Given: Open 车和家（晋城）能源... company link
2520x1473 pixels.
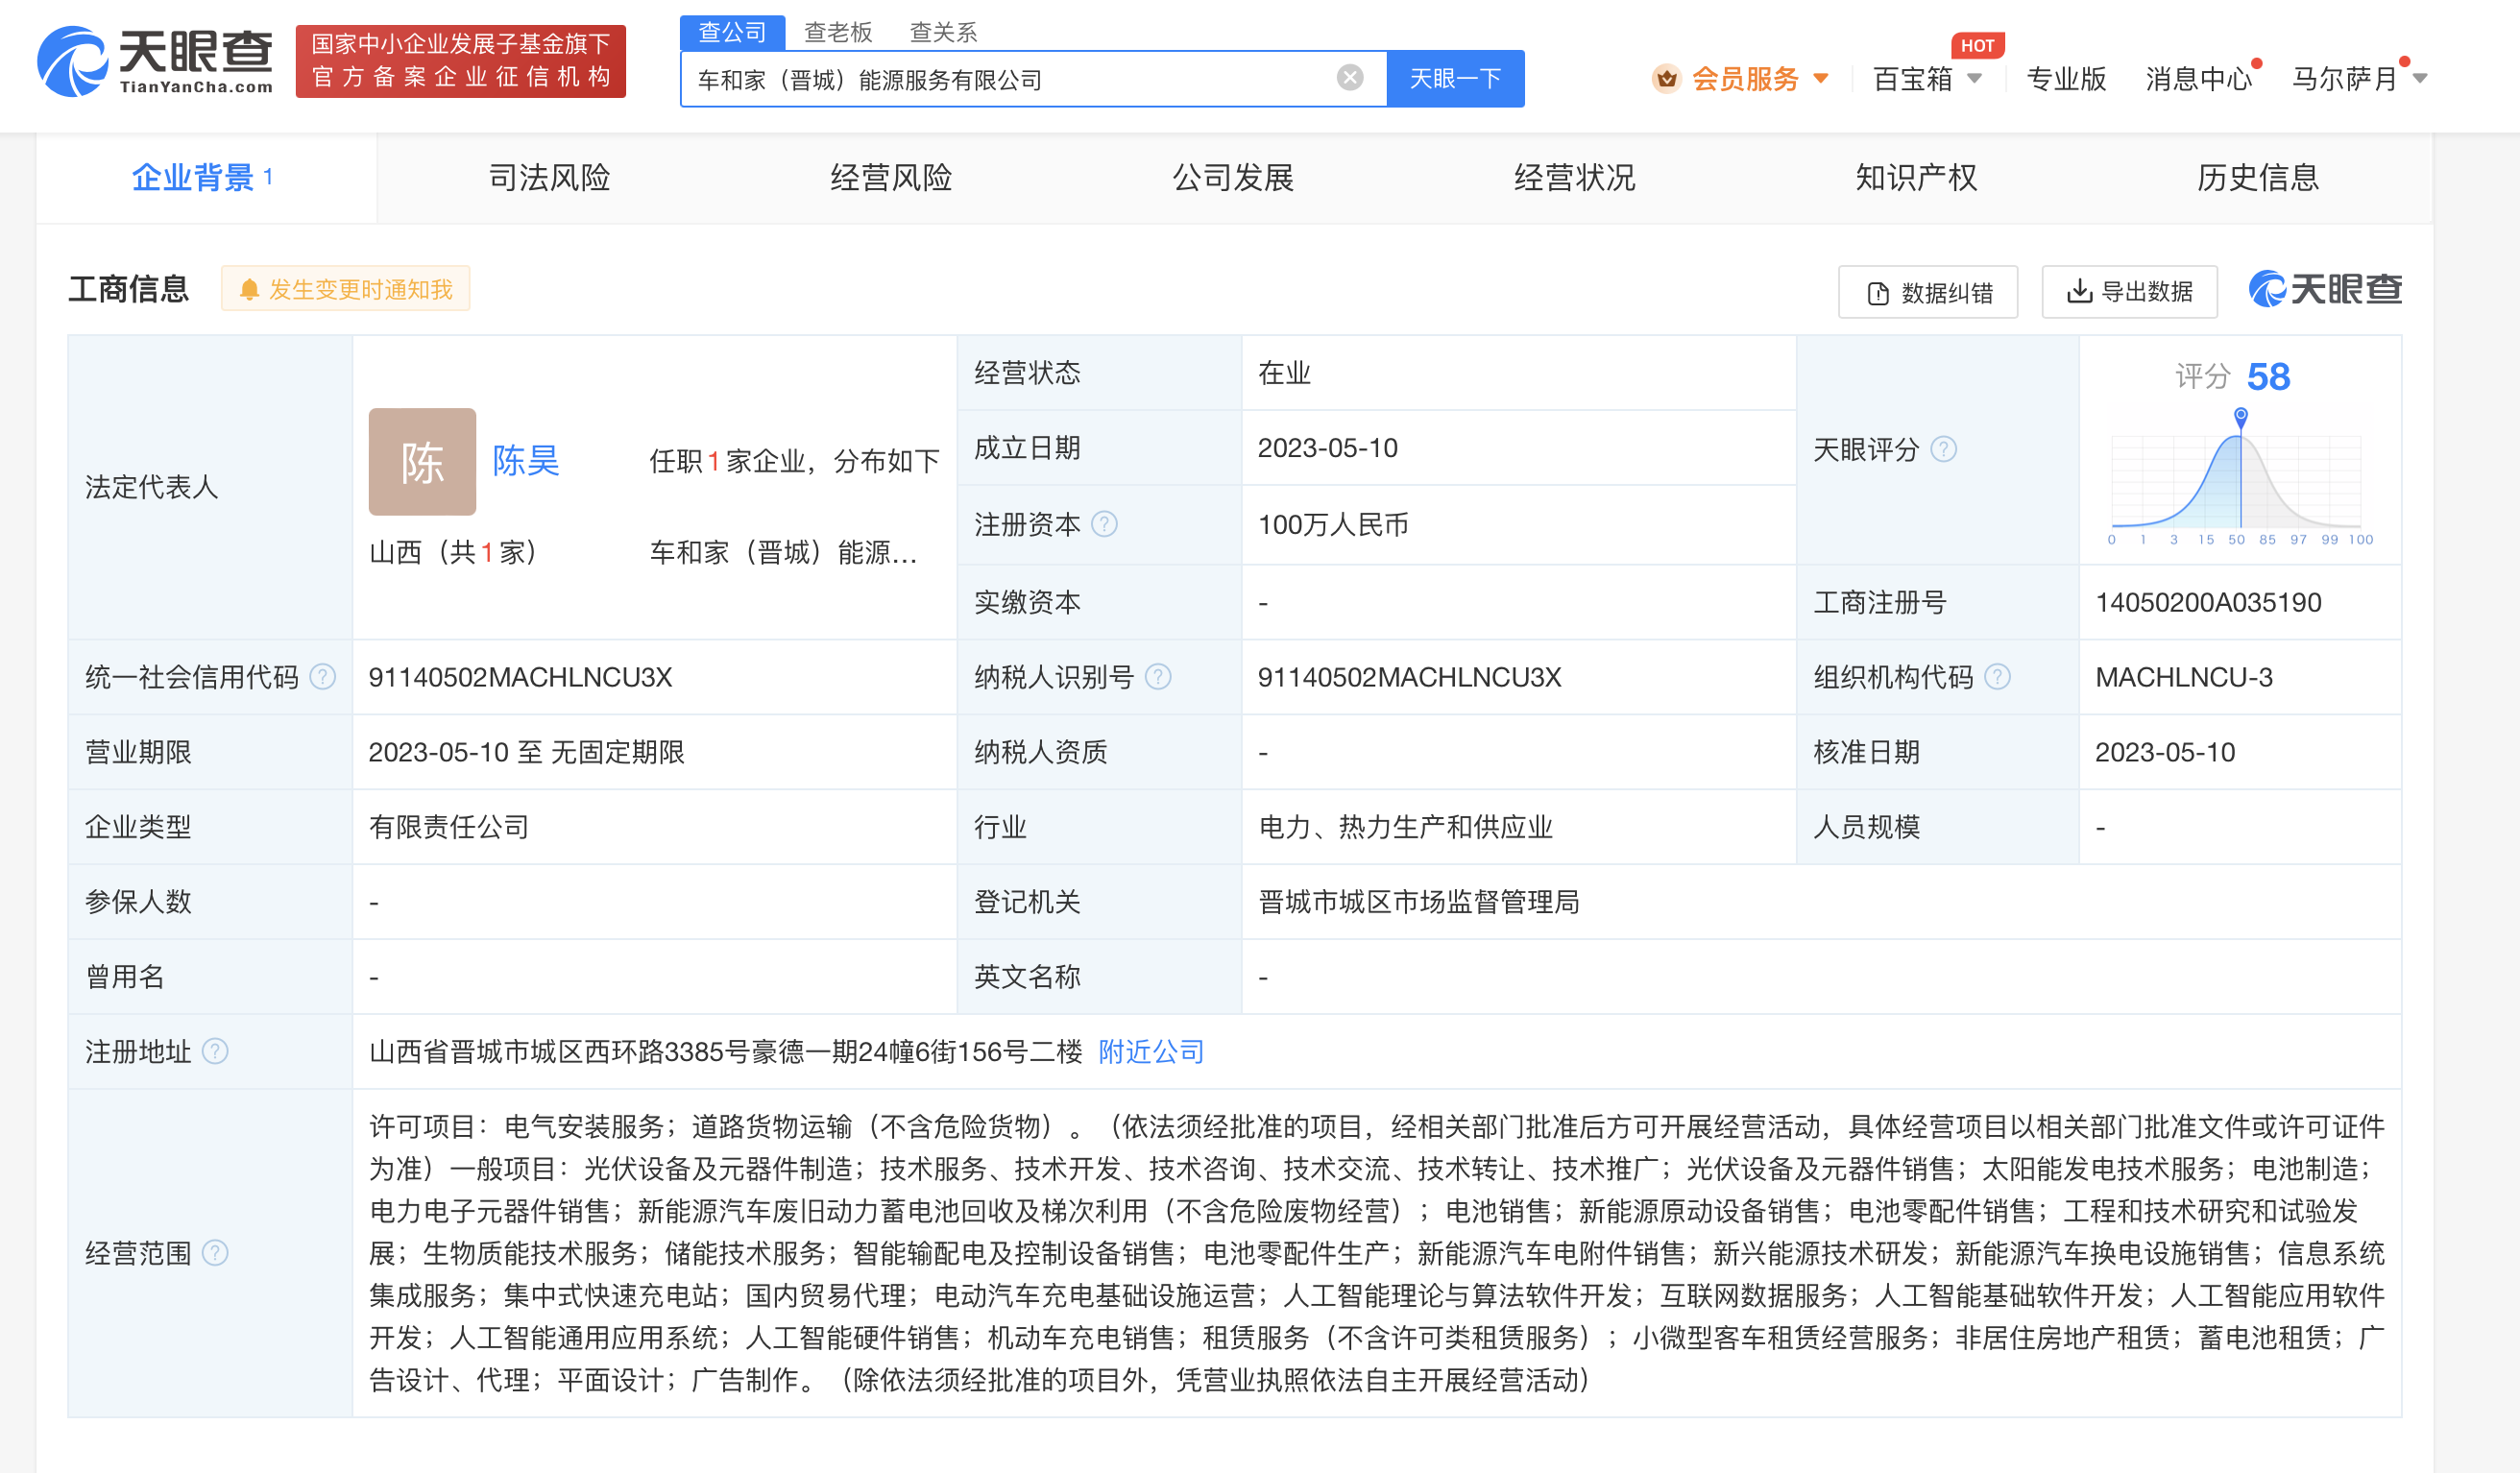Looking at the screenshot, I should [x=783, y=552].
